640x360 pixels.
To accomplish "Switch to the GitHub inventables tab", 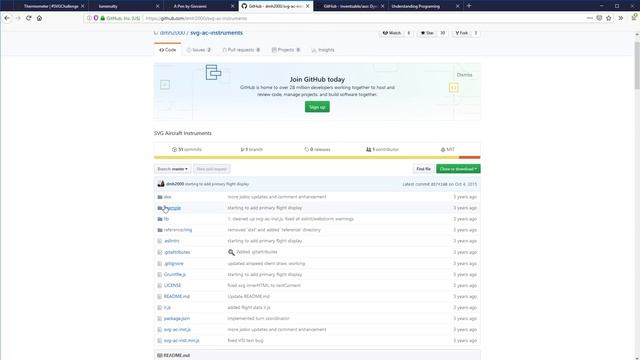I will coord(350,6).
